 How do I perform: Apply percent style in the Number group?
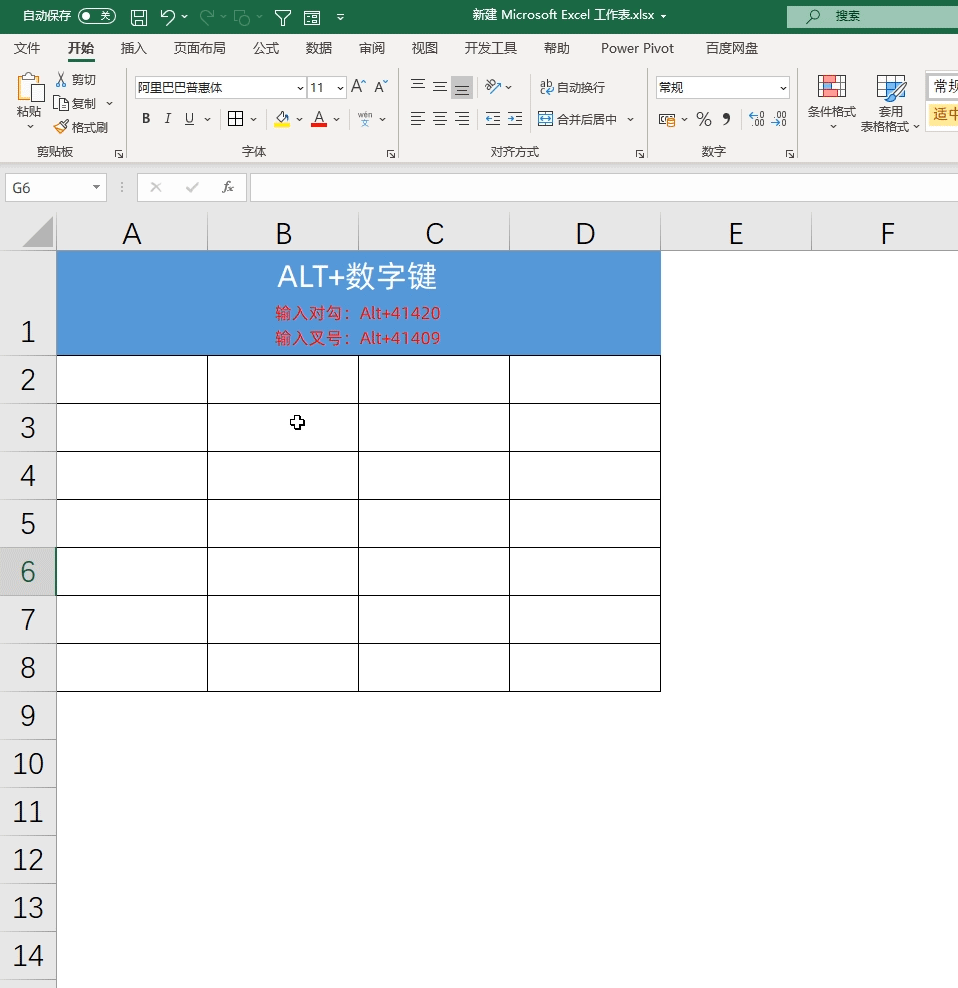pyautogui.click(x=704, y=119)
